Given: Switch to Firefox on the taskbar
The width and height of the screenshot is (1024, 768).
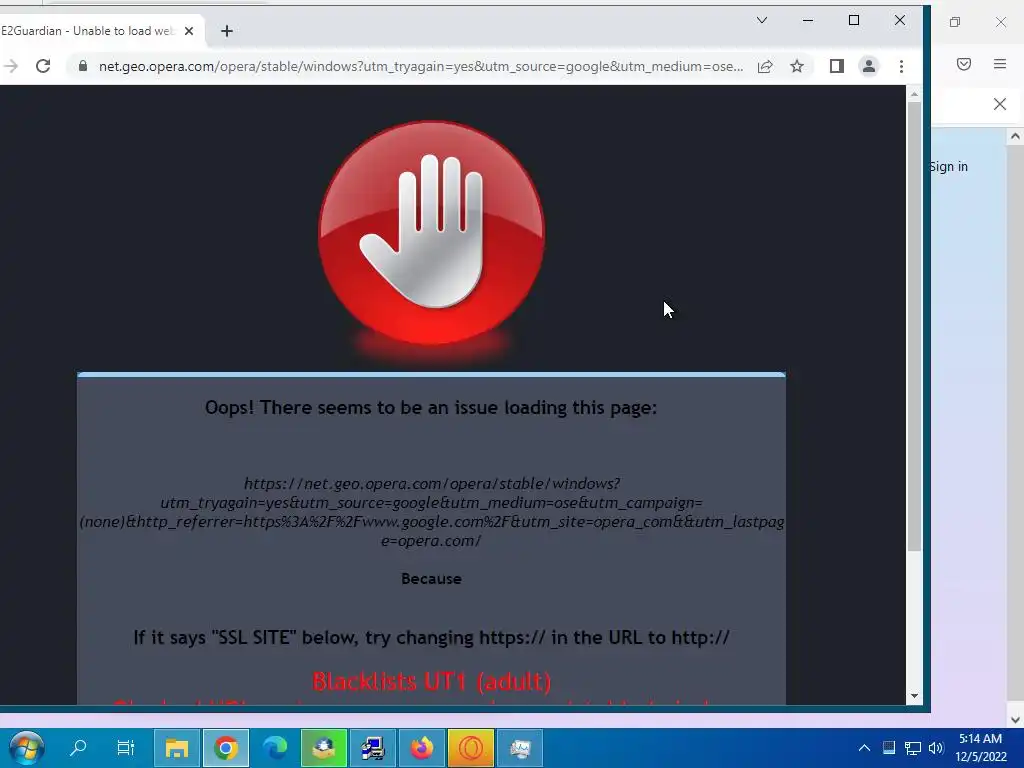Looking at the screenshot, I should 422,748.
